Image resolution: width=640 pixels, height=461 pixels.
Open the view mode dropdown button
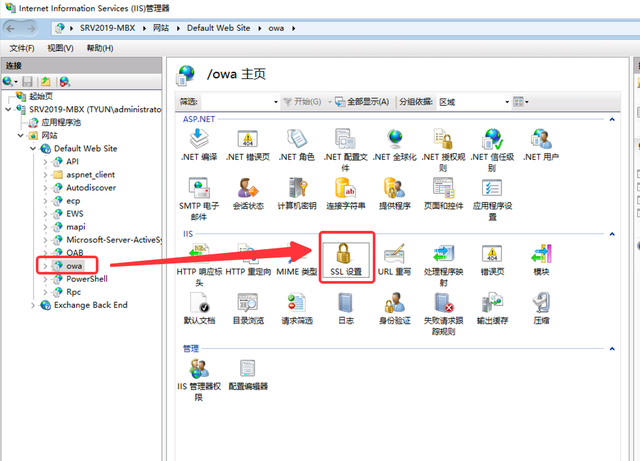[x=521, y=102]
